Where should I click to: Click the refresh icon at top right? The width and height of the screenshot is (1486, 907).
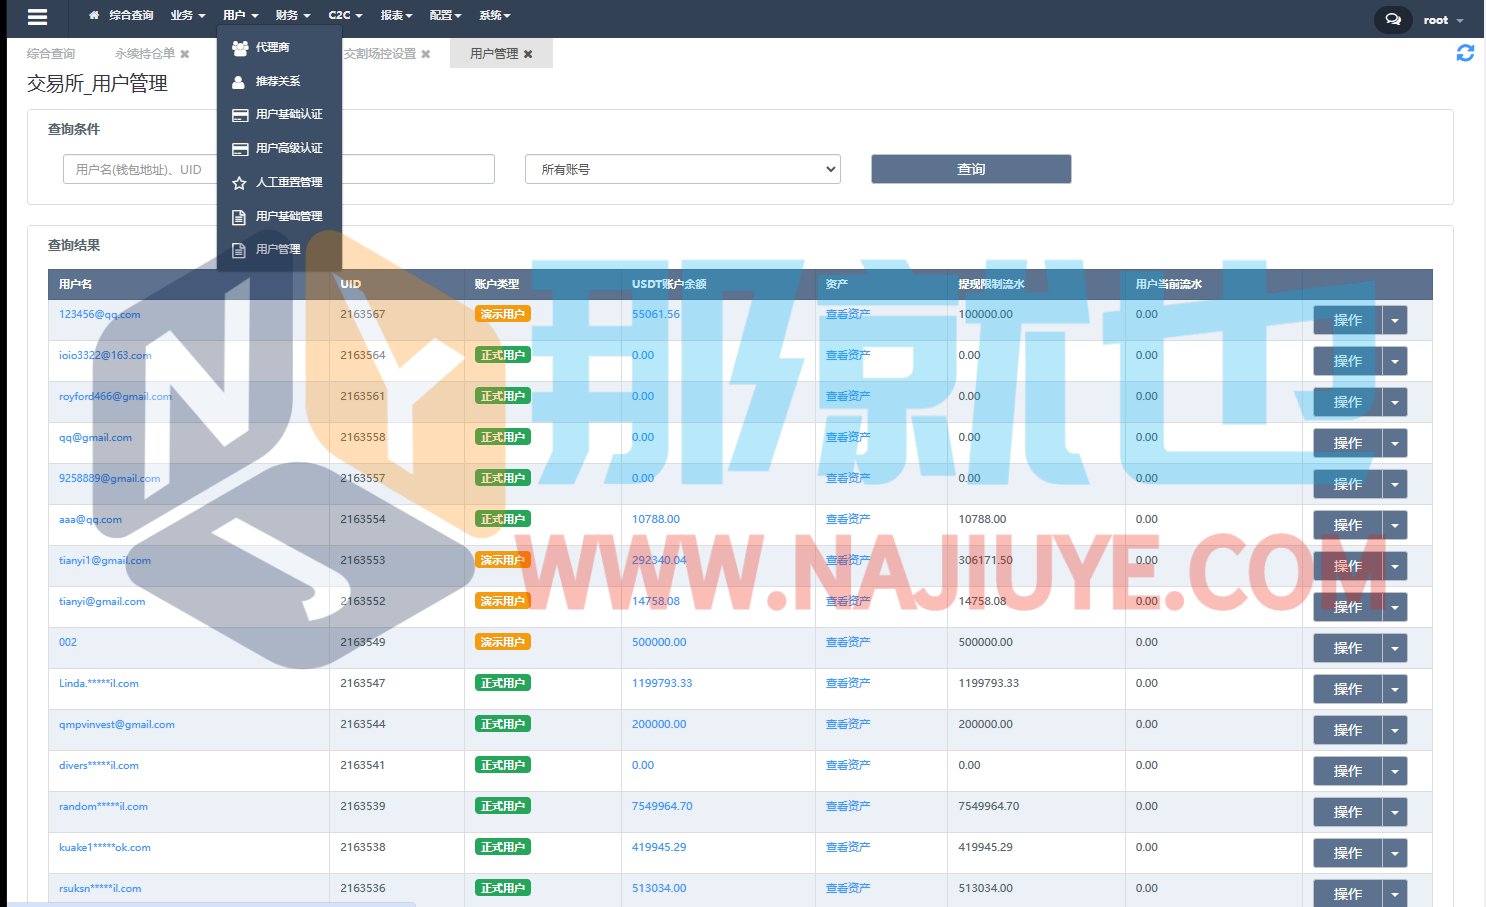click(1465, 53)
